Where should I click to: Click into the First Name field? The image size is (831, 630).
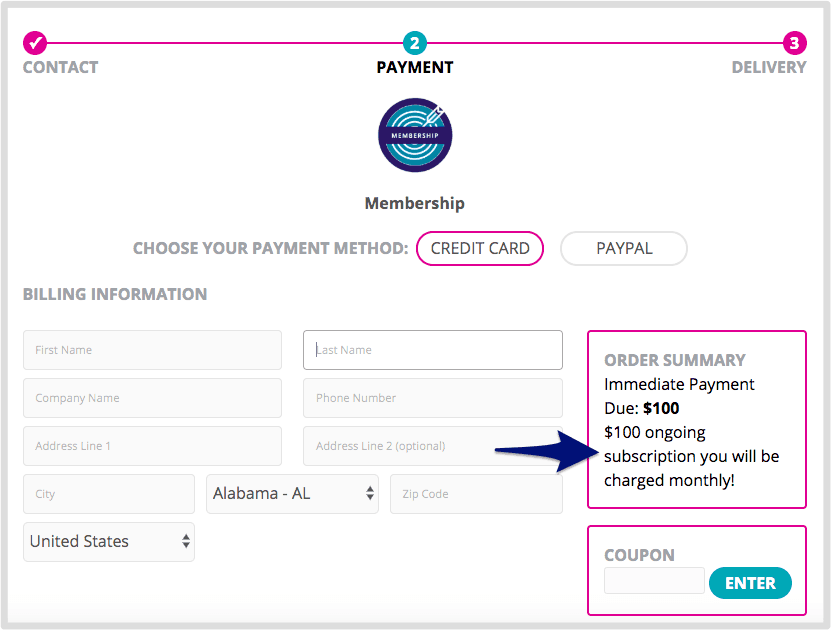click(x=152, y=350)
